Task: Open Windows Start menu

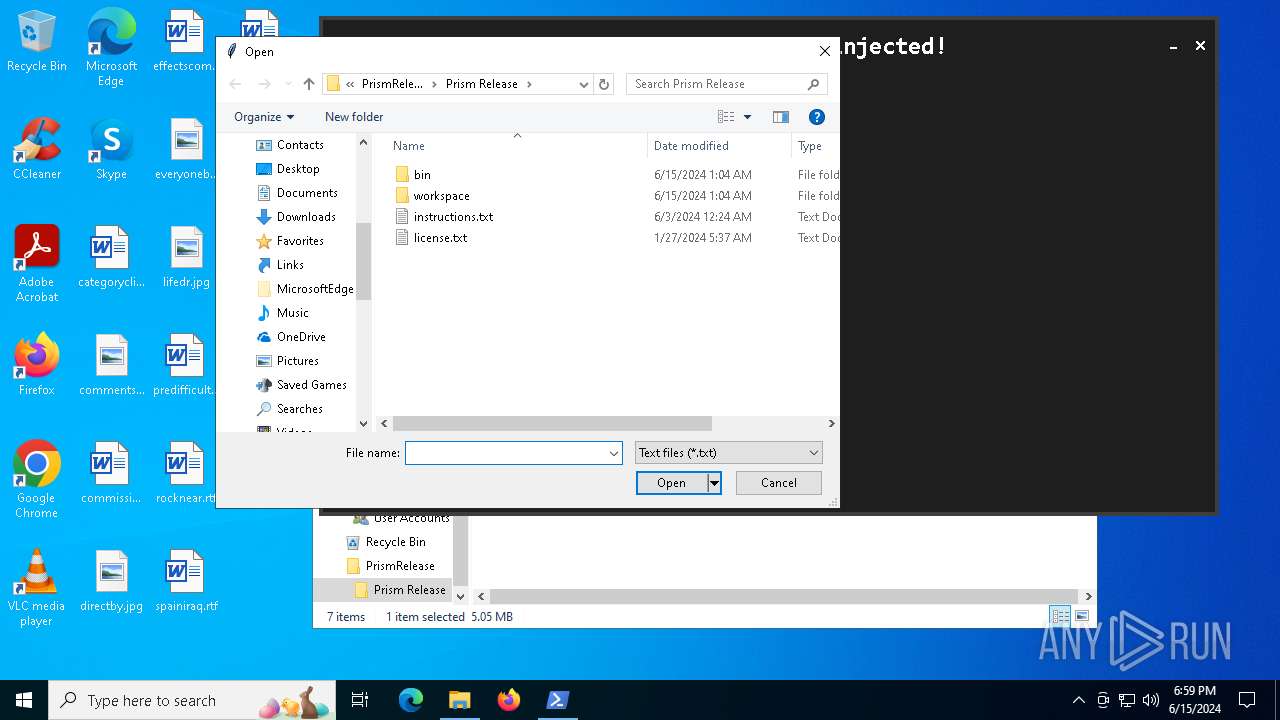Action: (24, 700)
